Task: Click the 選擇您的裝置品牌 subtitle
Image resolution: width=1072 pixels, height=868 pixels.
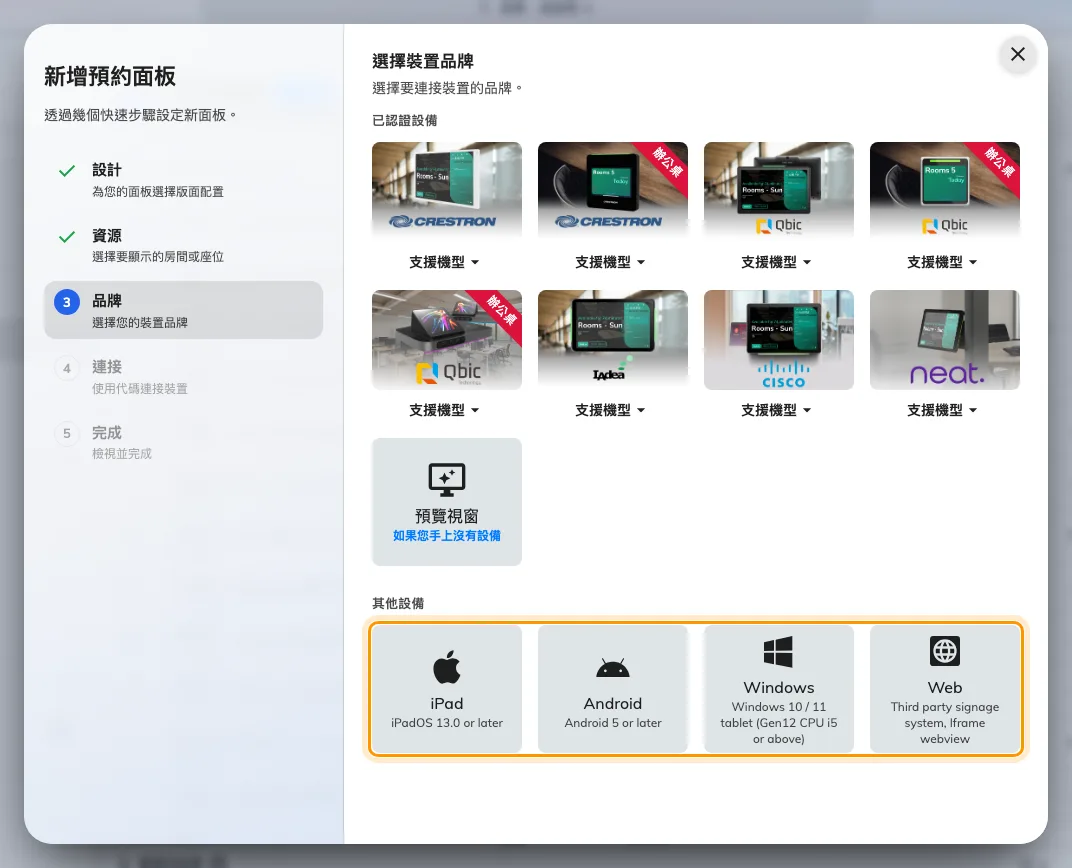Action: click(x=139, y=323)
